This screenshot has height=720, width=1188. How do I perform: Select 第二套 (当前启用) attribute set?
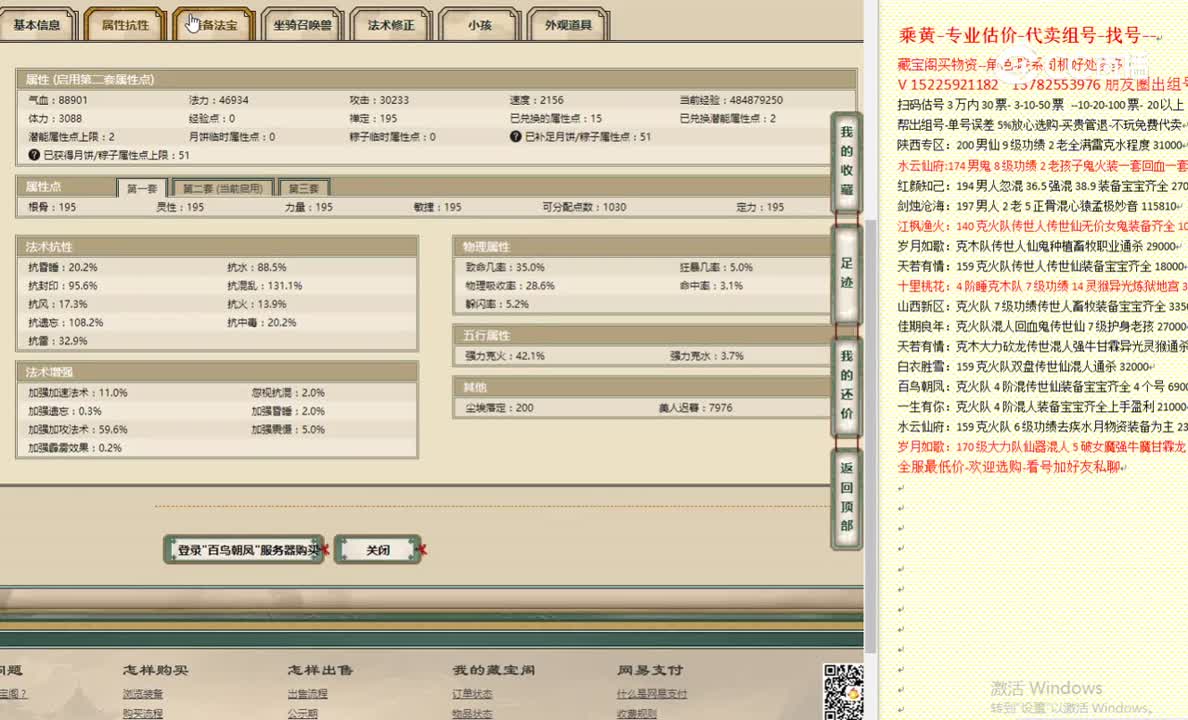click(223, 188)
